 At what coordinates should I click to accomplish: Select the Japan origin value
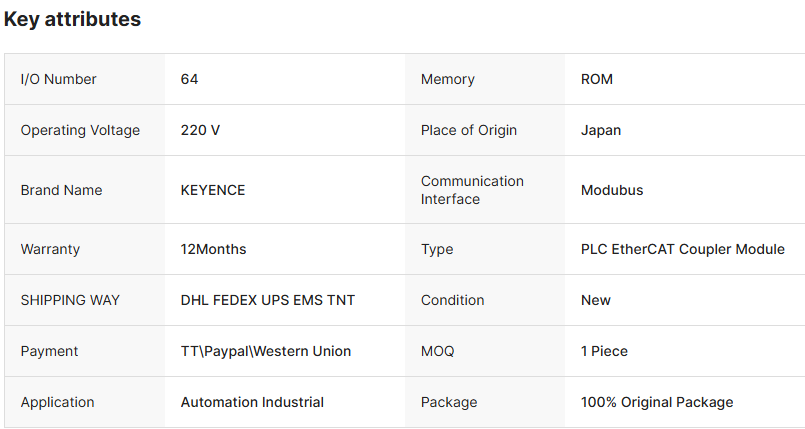(600, 130)
